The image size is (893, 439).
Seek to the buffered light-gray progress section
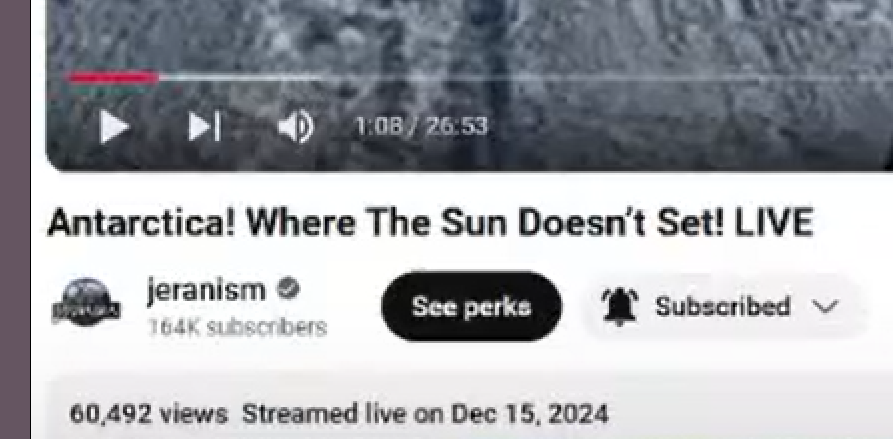tap(239, 78)
